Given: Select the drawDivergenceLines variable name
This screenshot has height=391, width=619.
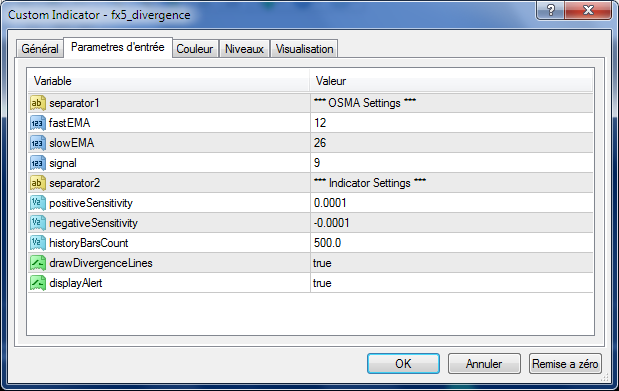Looking at the screenshot, I should (101, 263).
